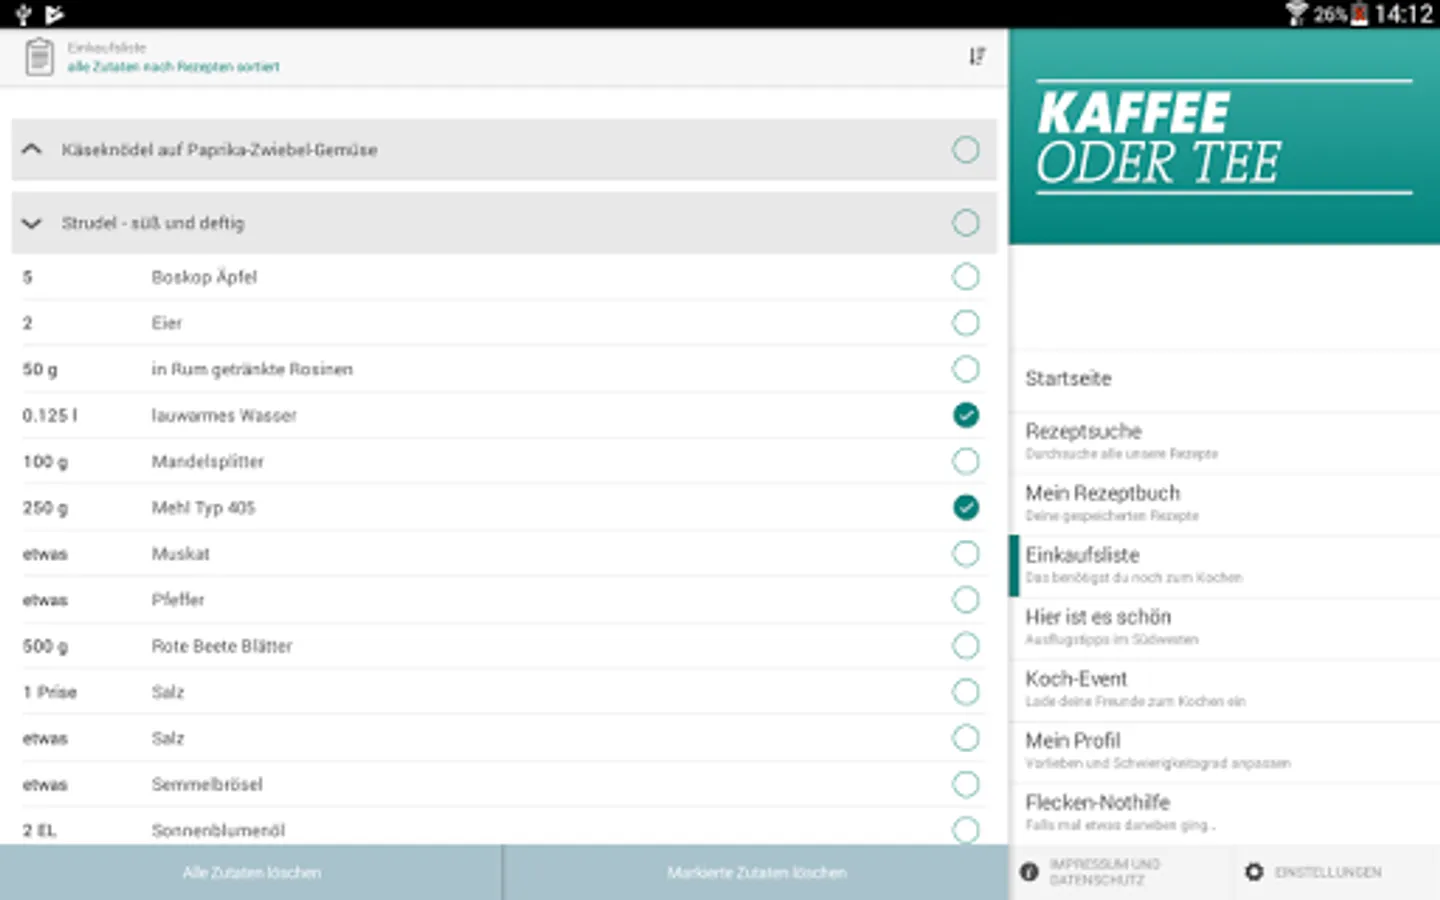Collapse the Strudel - süß und deftig section
The height and width of the screenshot is (900, 1440).
(32, 223)
